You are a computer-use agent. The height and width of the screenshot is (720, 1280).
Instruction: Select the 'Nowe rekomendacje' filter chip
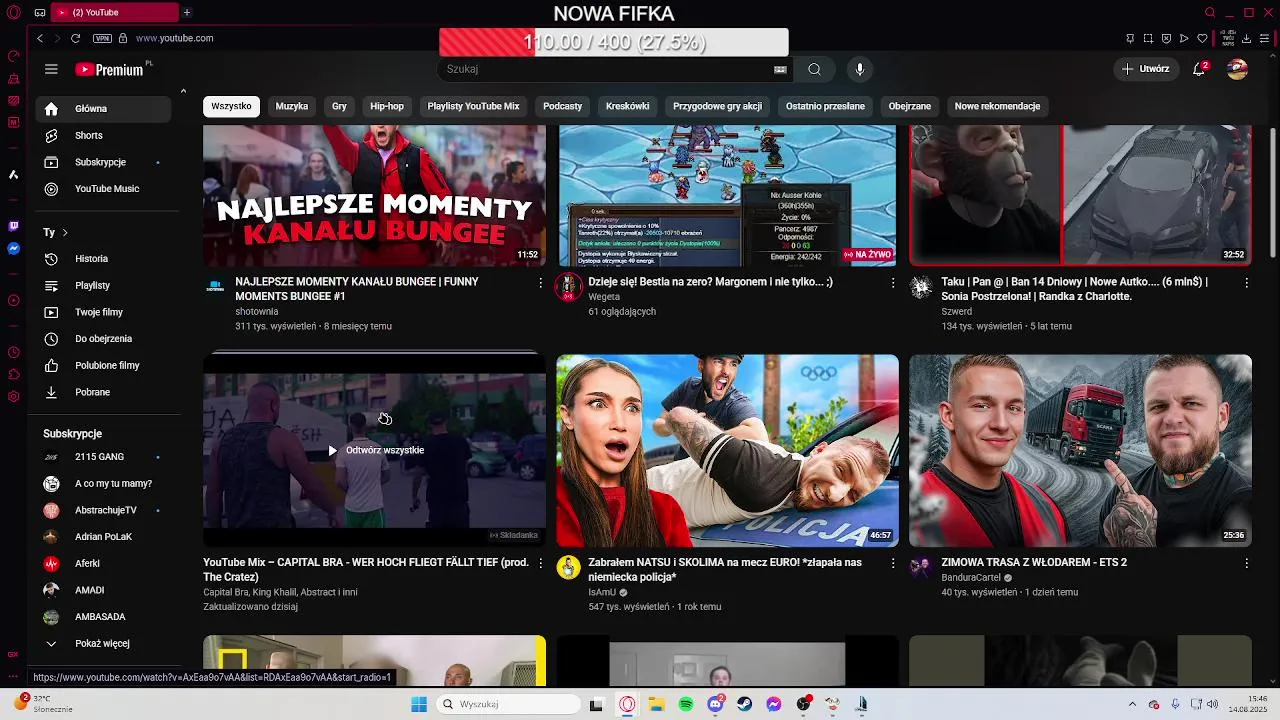pos(997,106)
